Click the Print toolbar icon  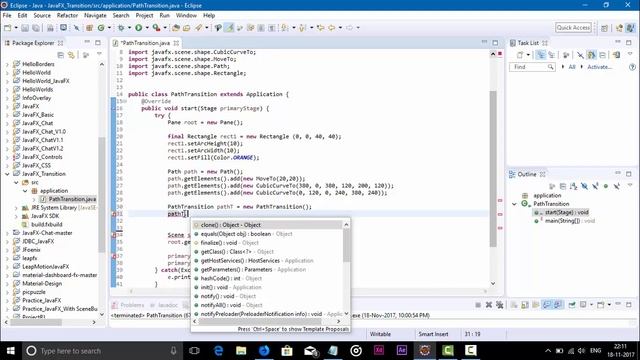50,28
